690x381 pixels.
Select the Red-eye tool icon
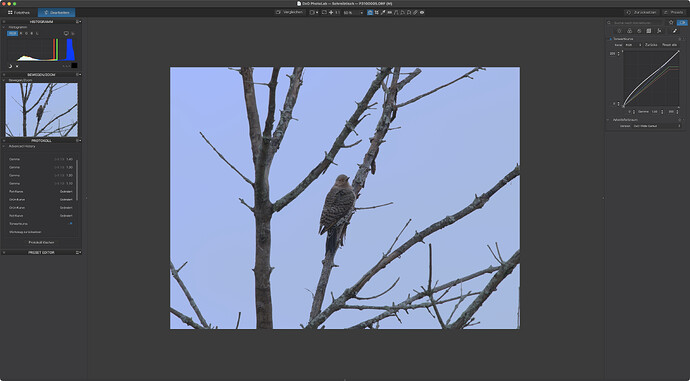(x=422, y=12)
